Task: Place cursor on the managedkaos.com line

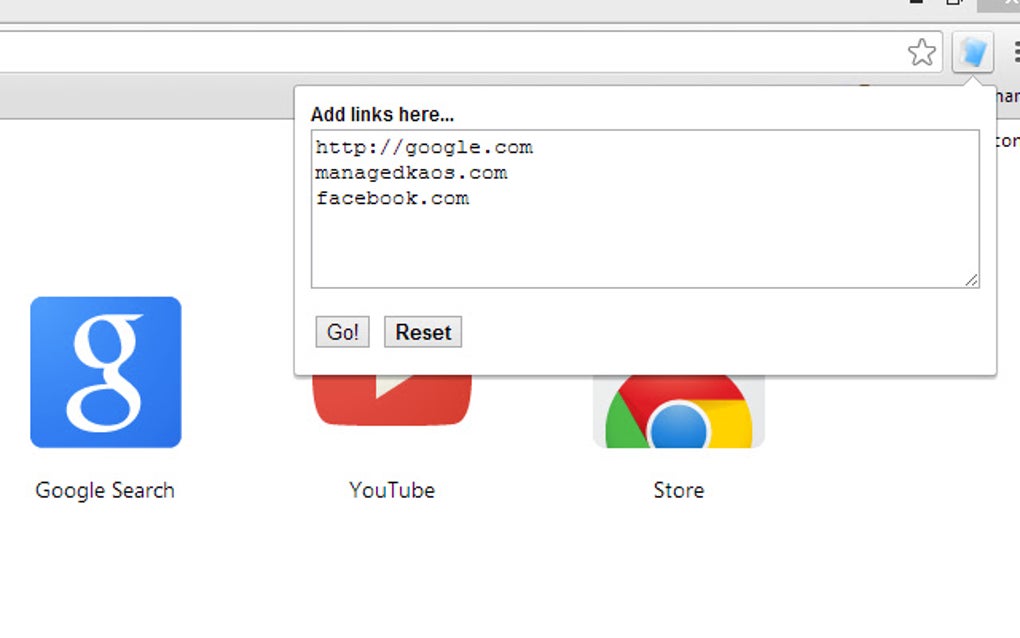Action: pyautogui.click(x=411, y=173)
